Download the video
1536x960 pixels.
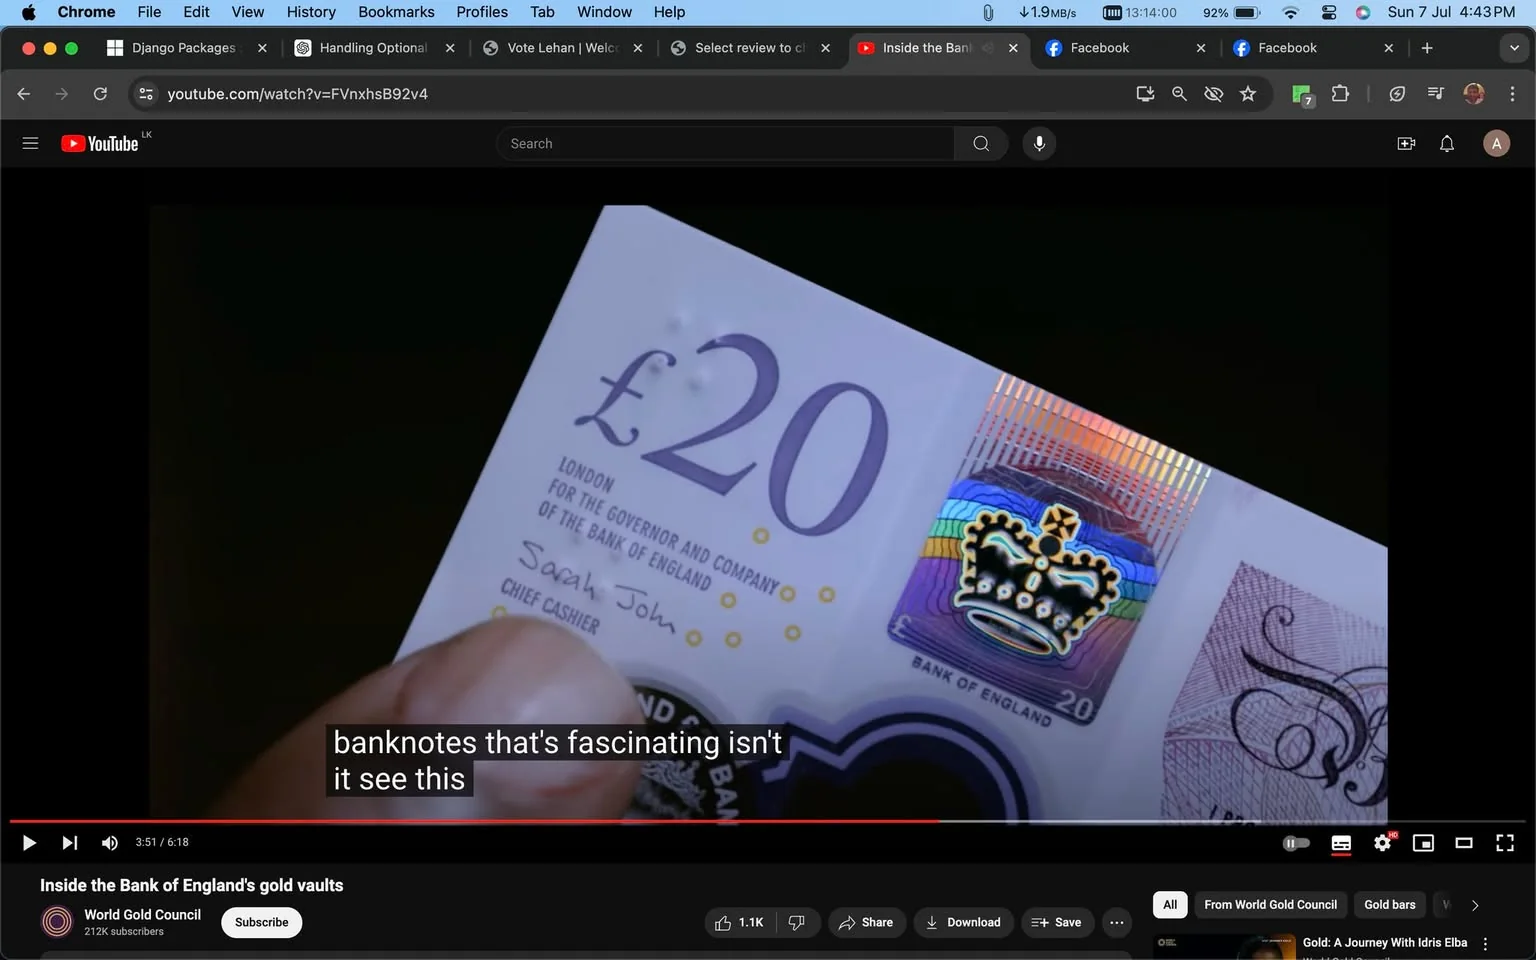[x=963, y=922]
